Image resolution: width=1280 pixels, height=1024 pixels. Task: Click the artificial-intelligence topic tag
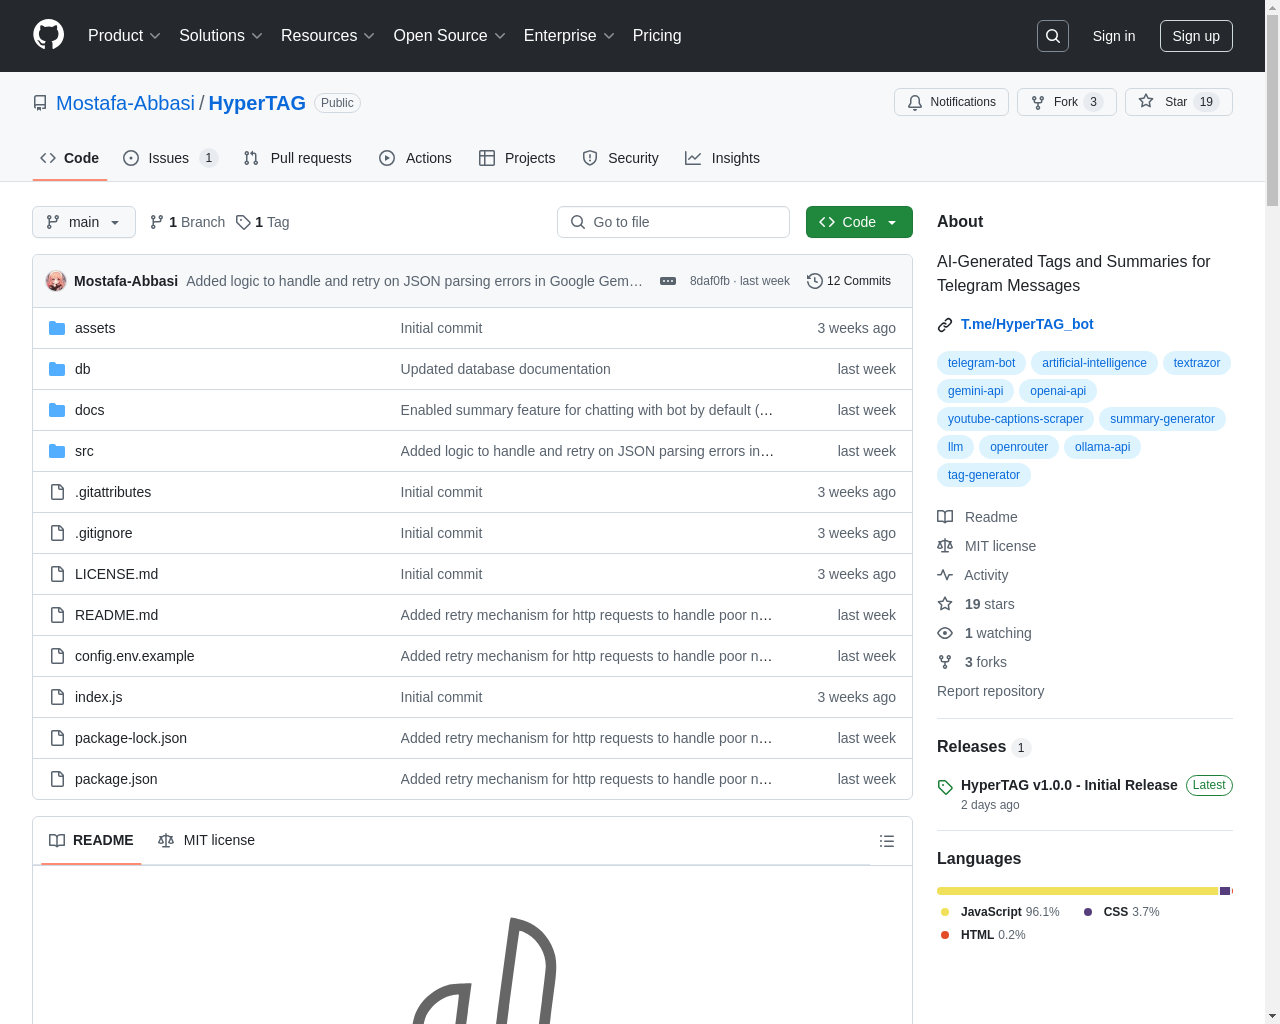point(1094,363)
